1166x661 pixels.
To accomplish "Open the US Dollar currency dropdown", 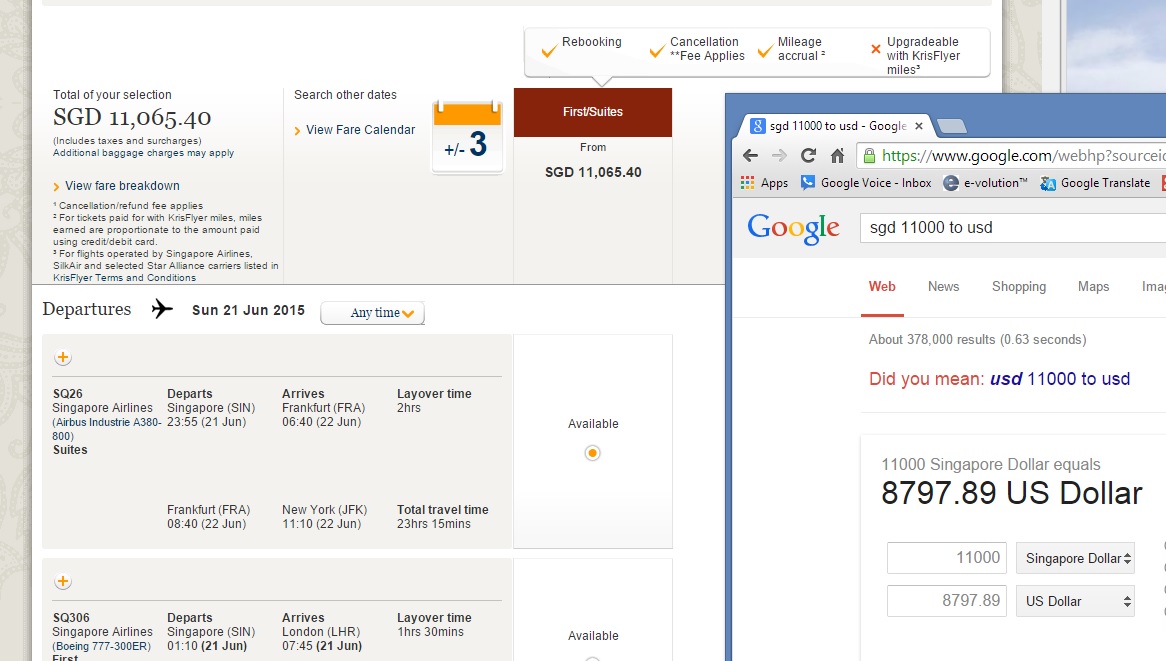I will click(x=1075, y=601).
